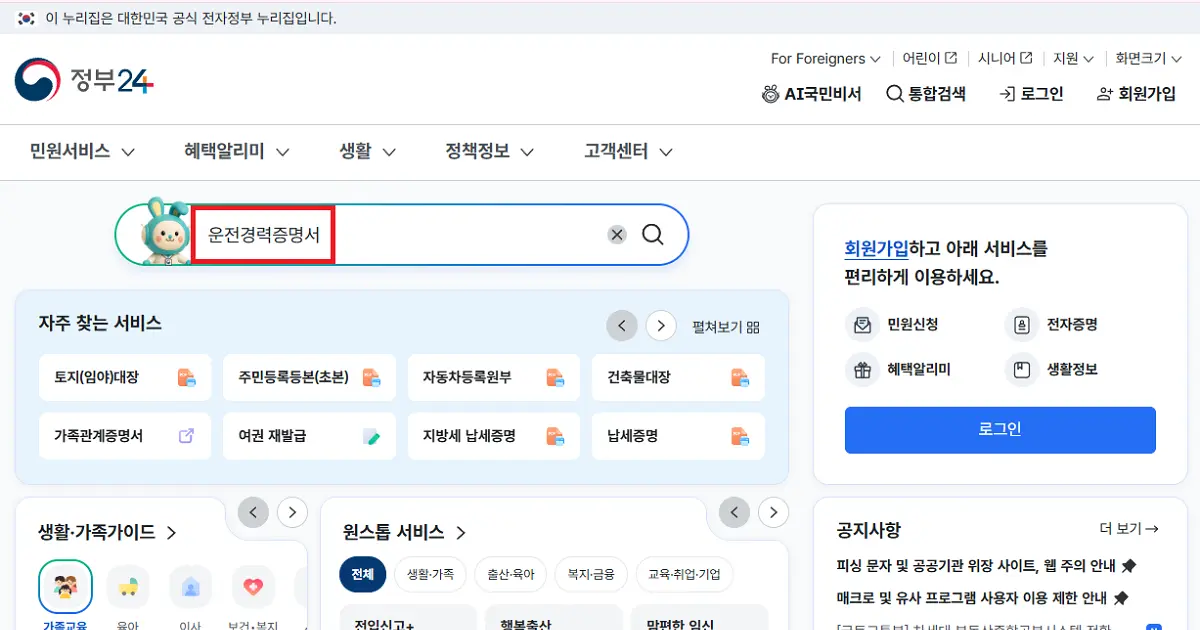Select the 보건·복지 guide icon
The width and height of the screenshot is (1200, 630).
(253, 587)
